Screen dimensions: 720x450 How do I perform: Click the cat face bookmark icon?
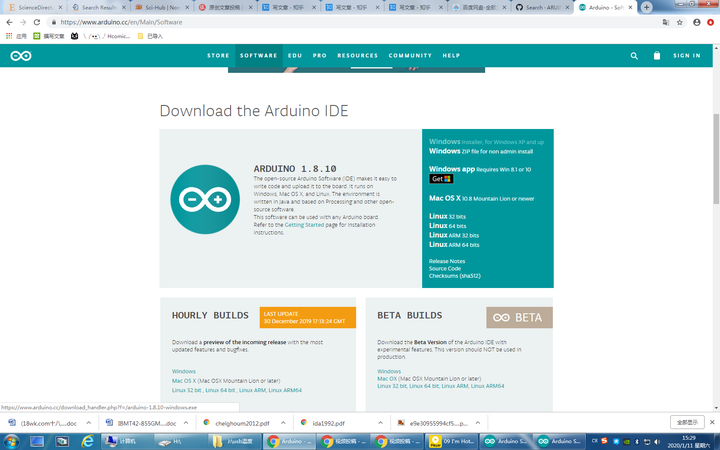(74, 36)
